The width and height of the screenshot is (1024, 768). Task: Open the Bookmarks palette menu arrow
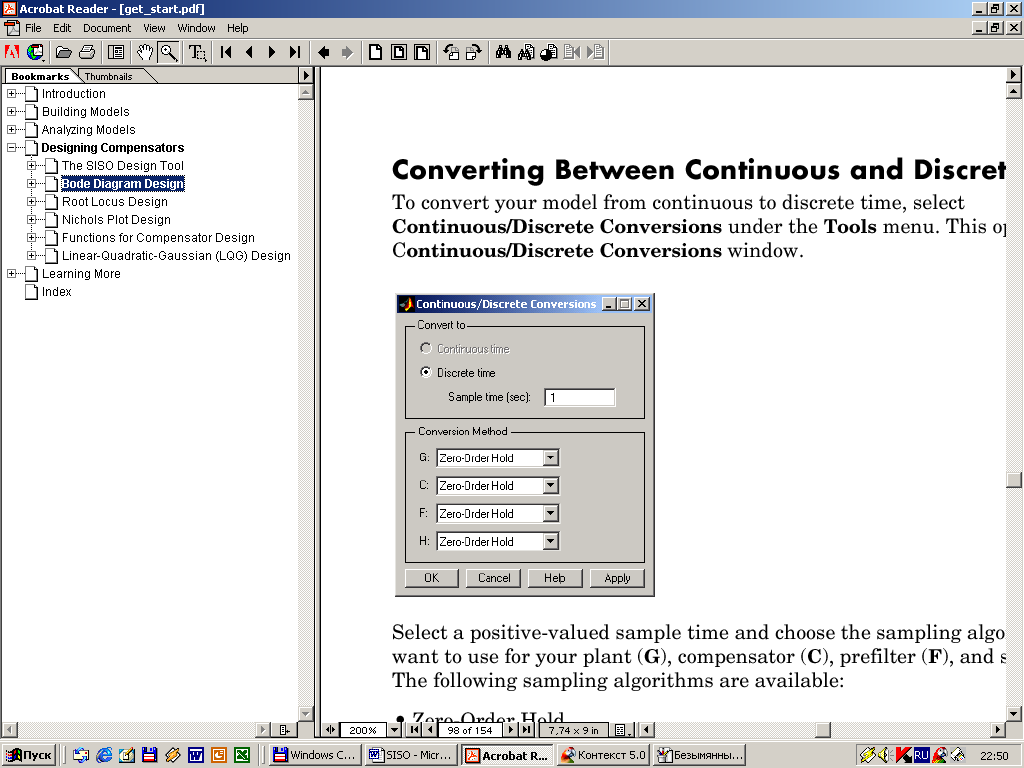pos(306,75)
